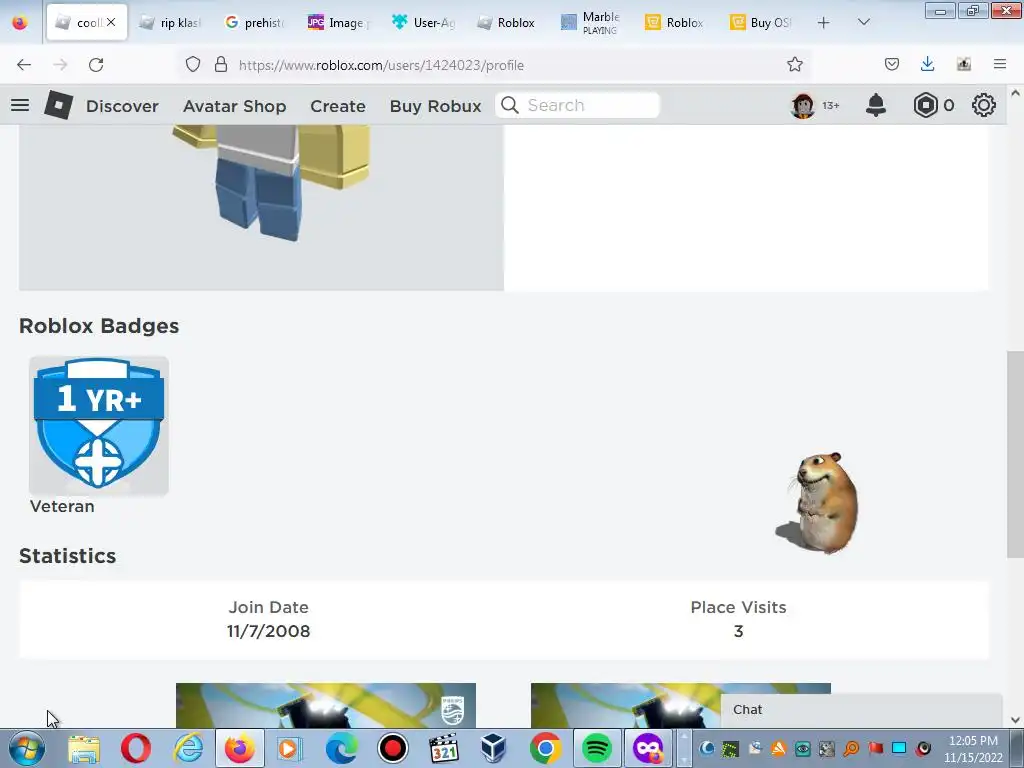
Task: Click the Veteran 1 YR+ badge icon
Action: click(x=99, y=425)
